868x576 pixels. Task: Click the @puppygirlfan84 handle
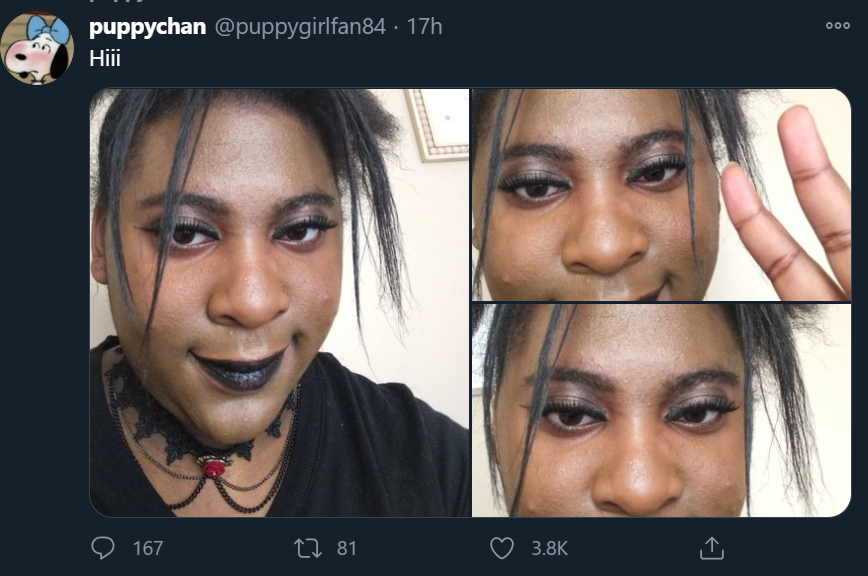click(300, 27)
